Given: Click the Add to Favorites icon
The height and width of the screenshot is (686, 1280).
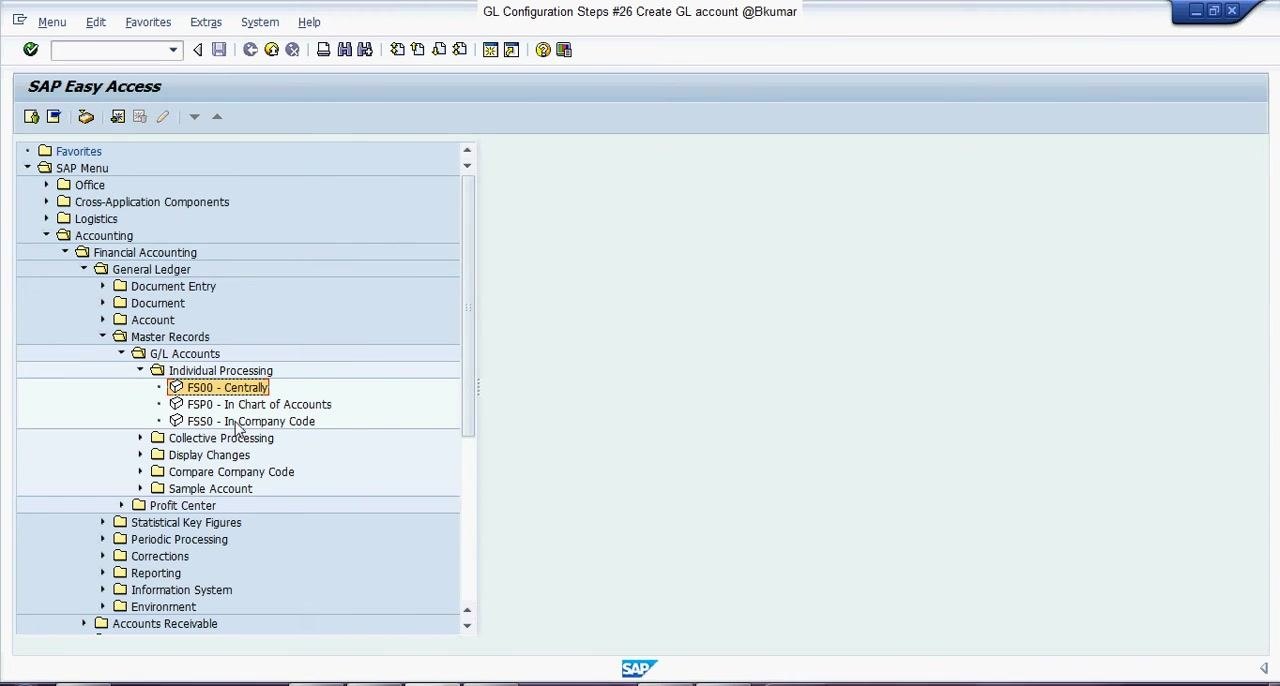Looking at the screenshot, I should tap(118, 117).
